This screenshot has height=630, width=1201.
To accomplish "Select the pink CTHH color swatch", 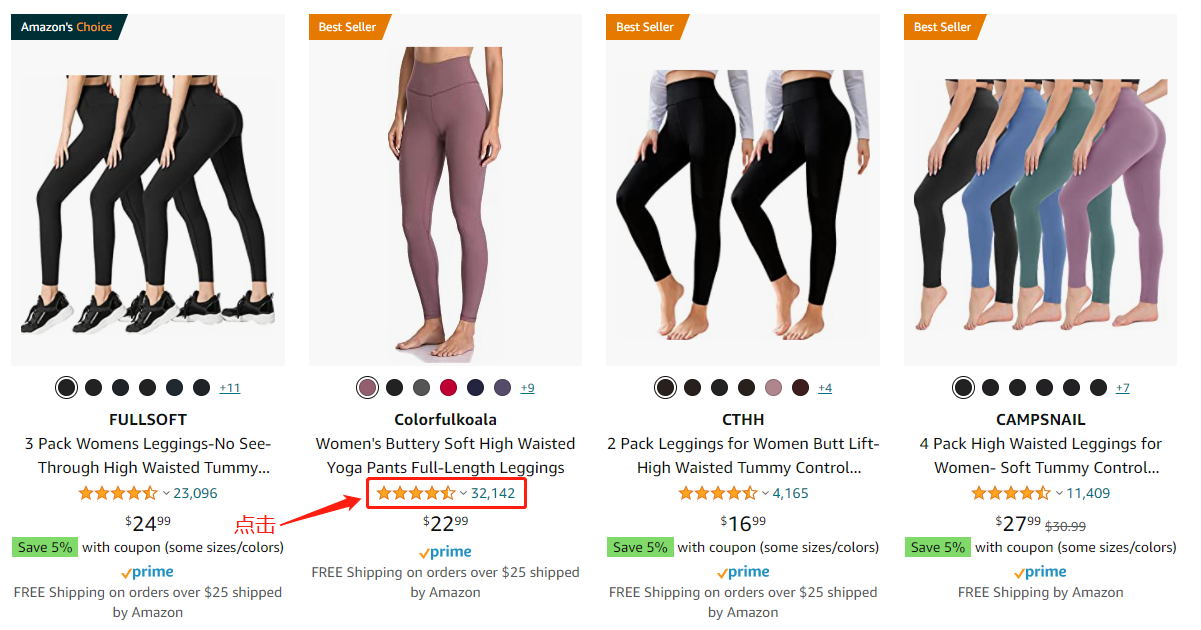I will tap(773, 388).
